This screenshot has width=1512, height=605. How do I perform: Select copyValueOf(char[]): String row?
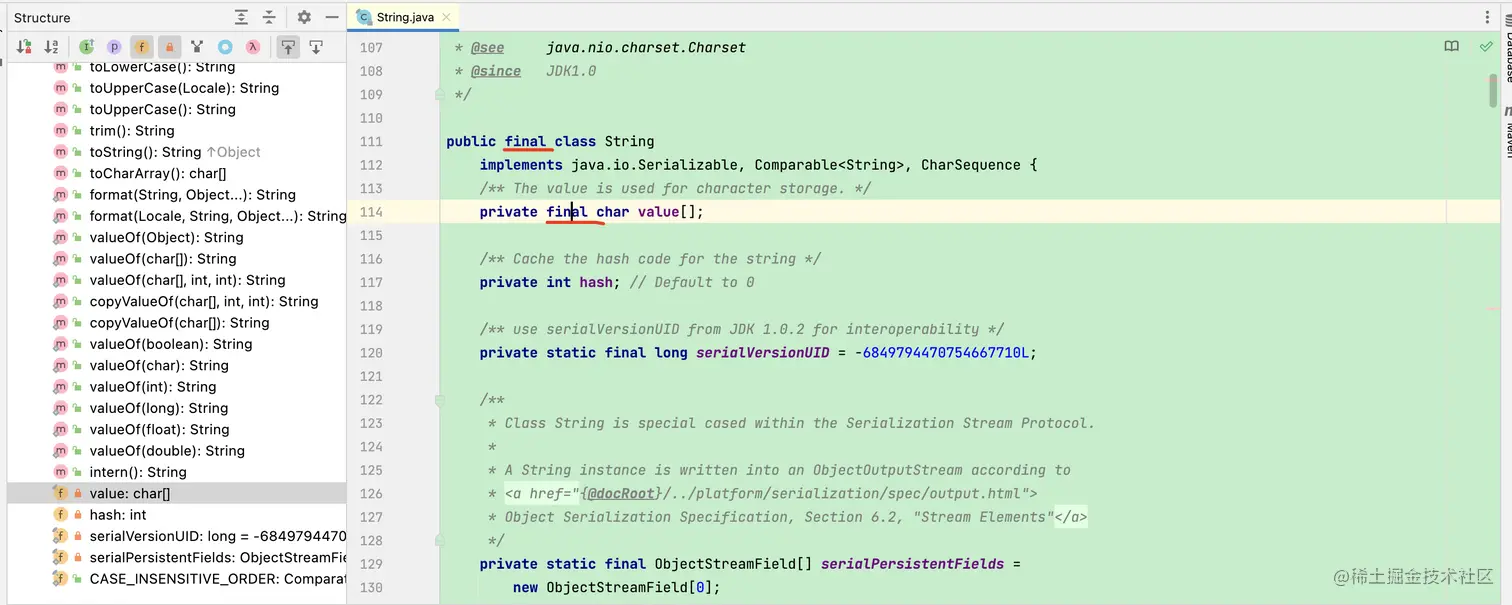179,323
